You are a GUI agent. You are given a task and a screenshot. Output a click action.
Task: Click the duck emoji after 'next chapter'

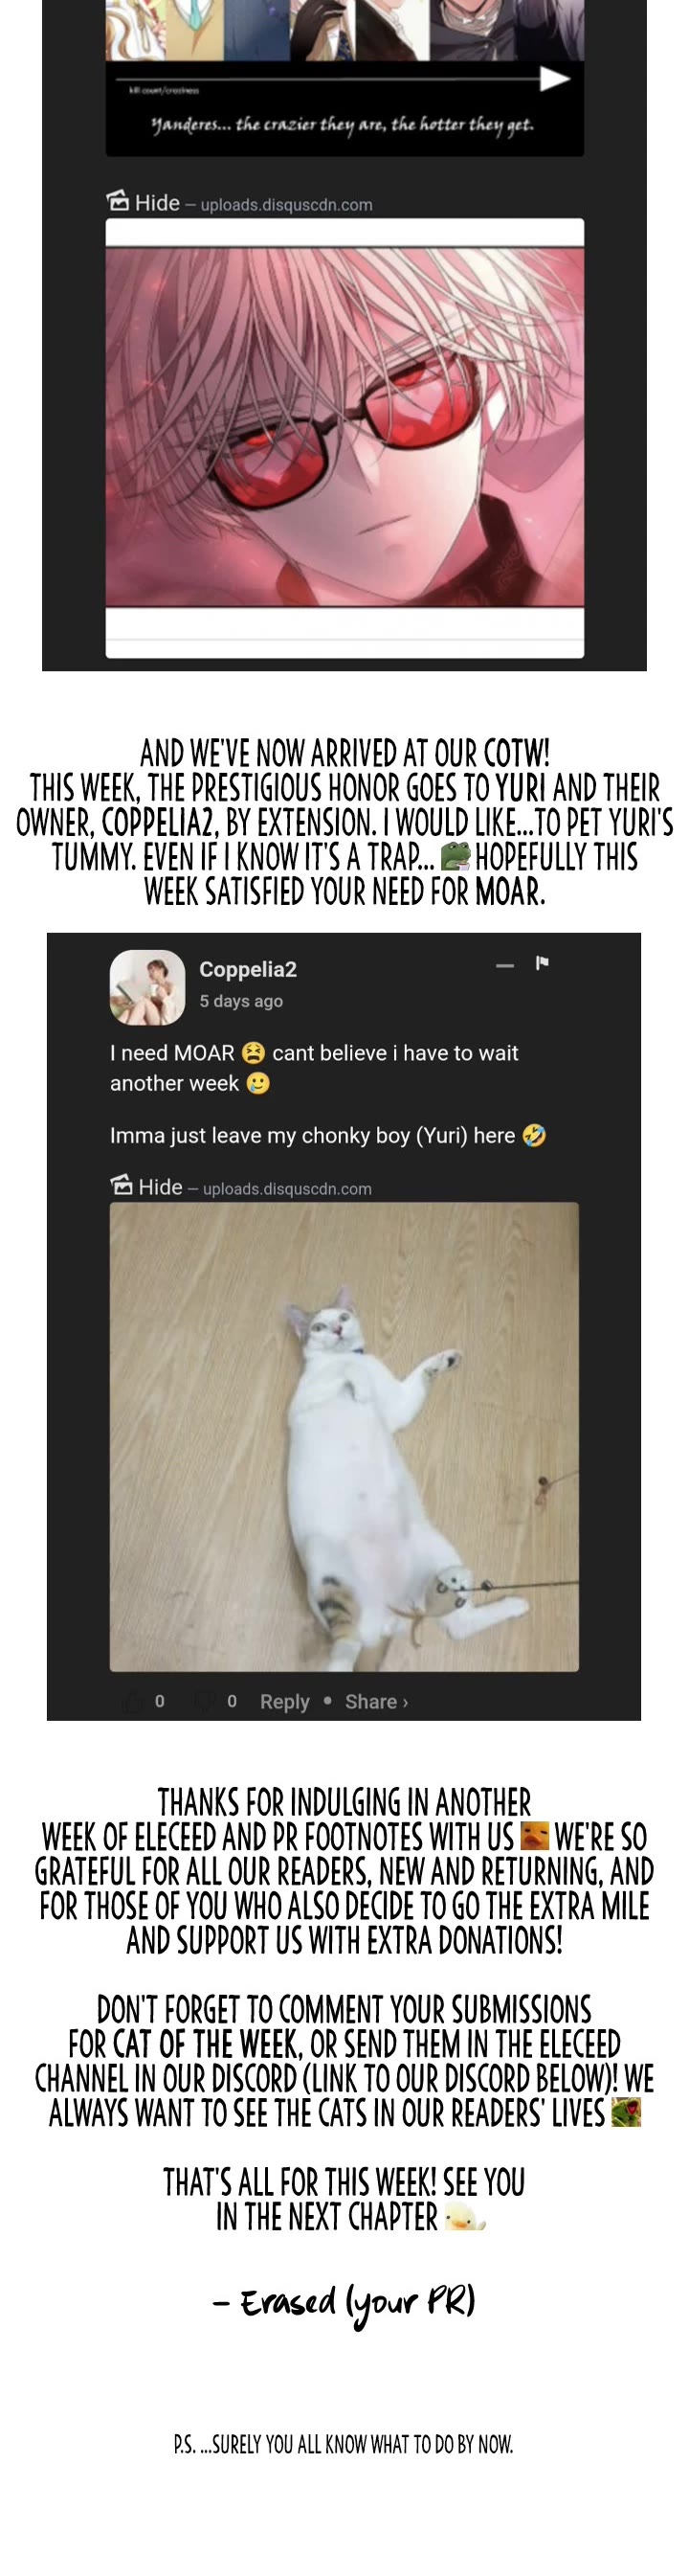point(464,2217)
